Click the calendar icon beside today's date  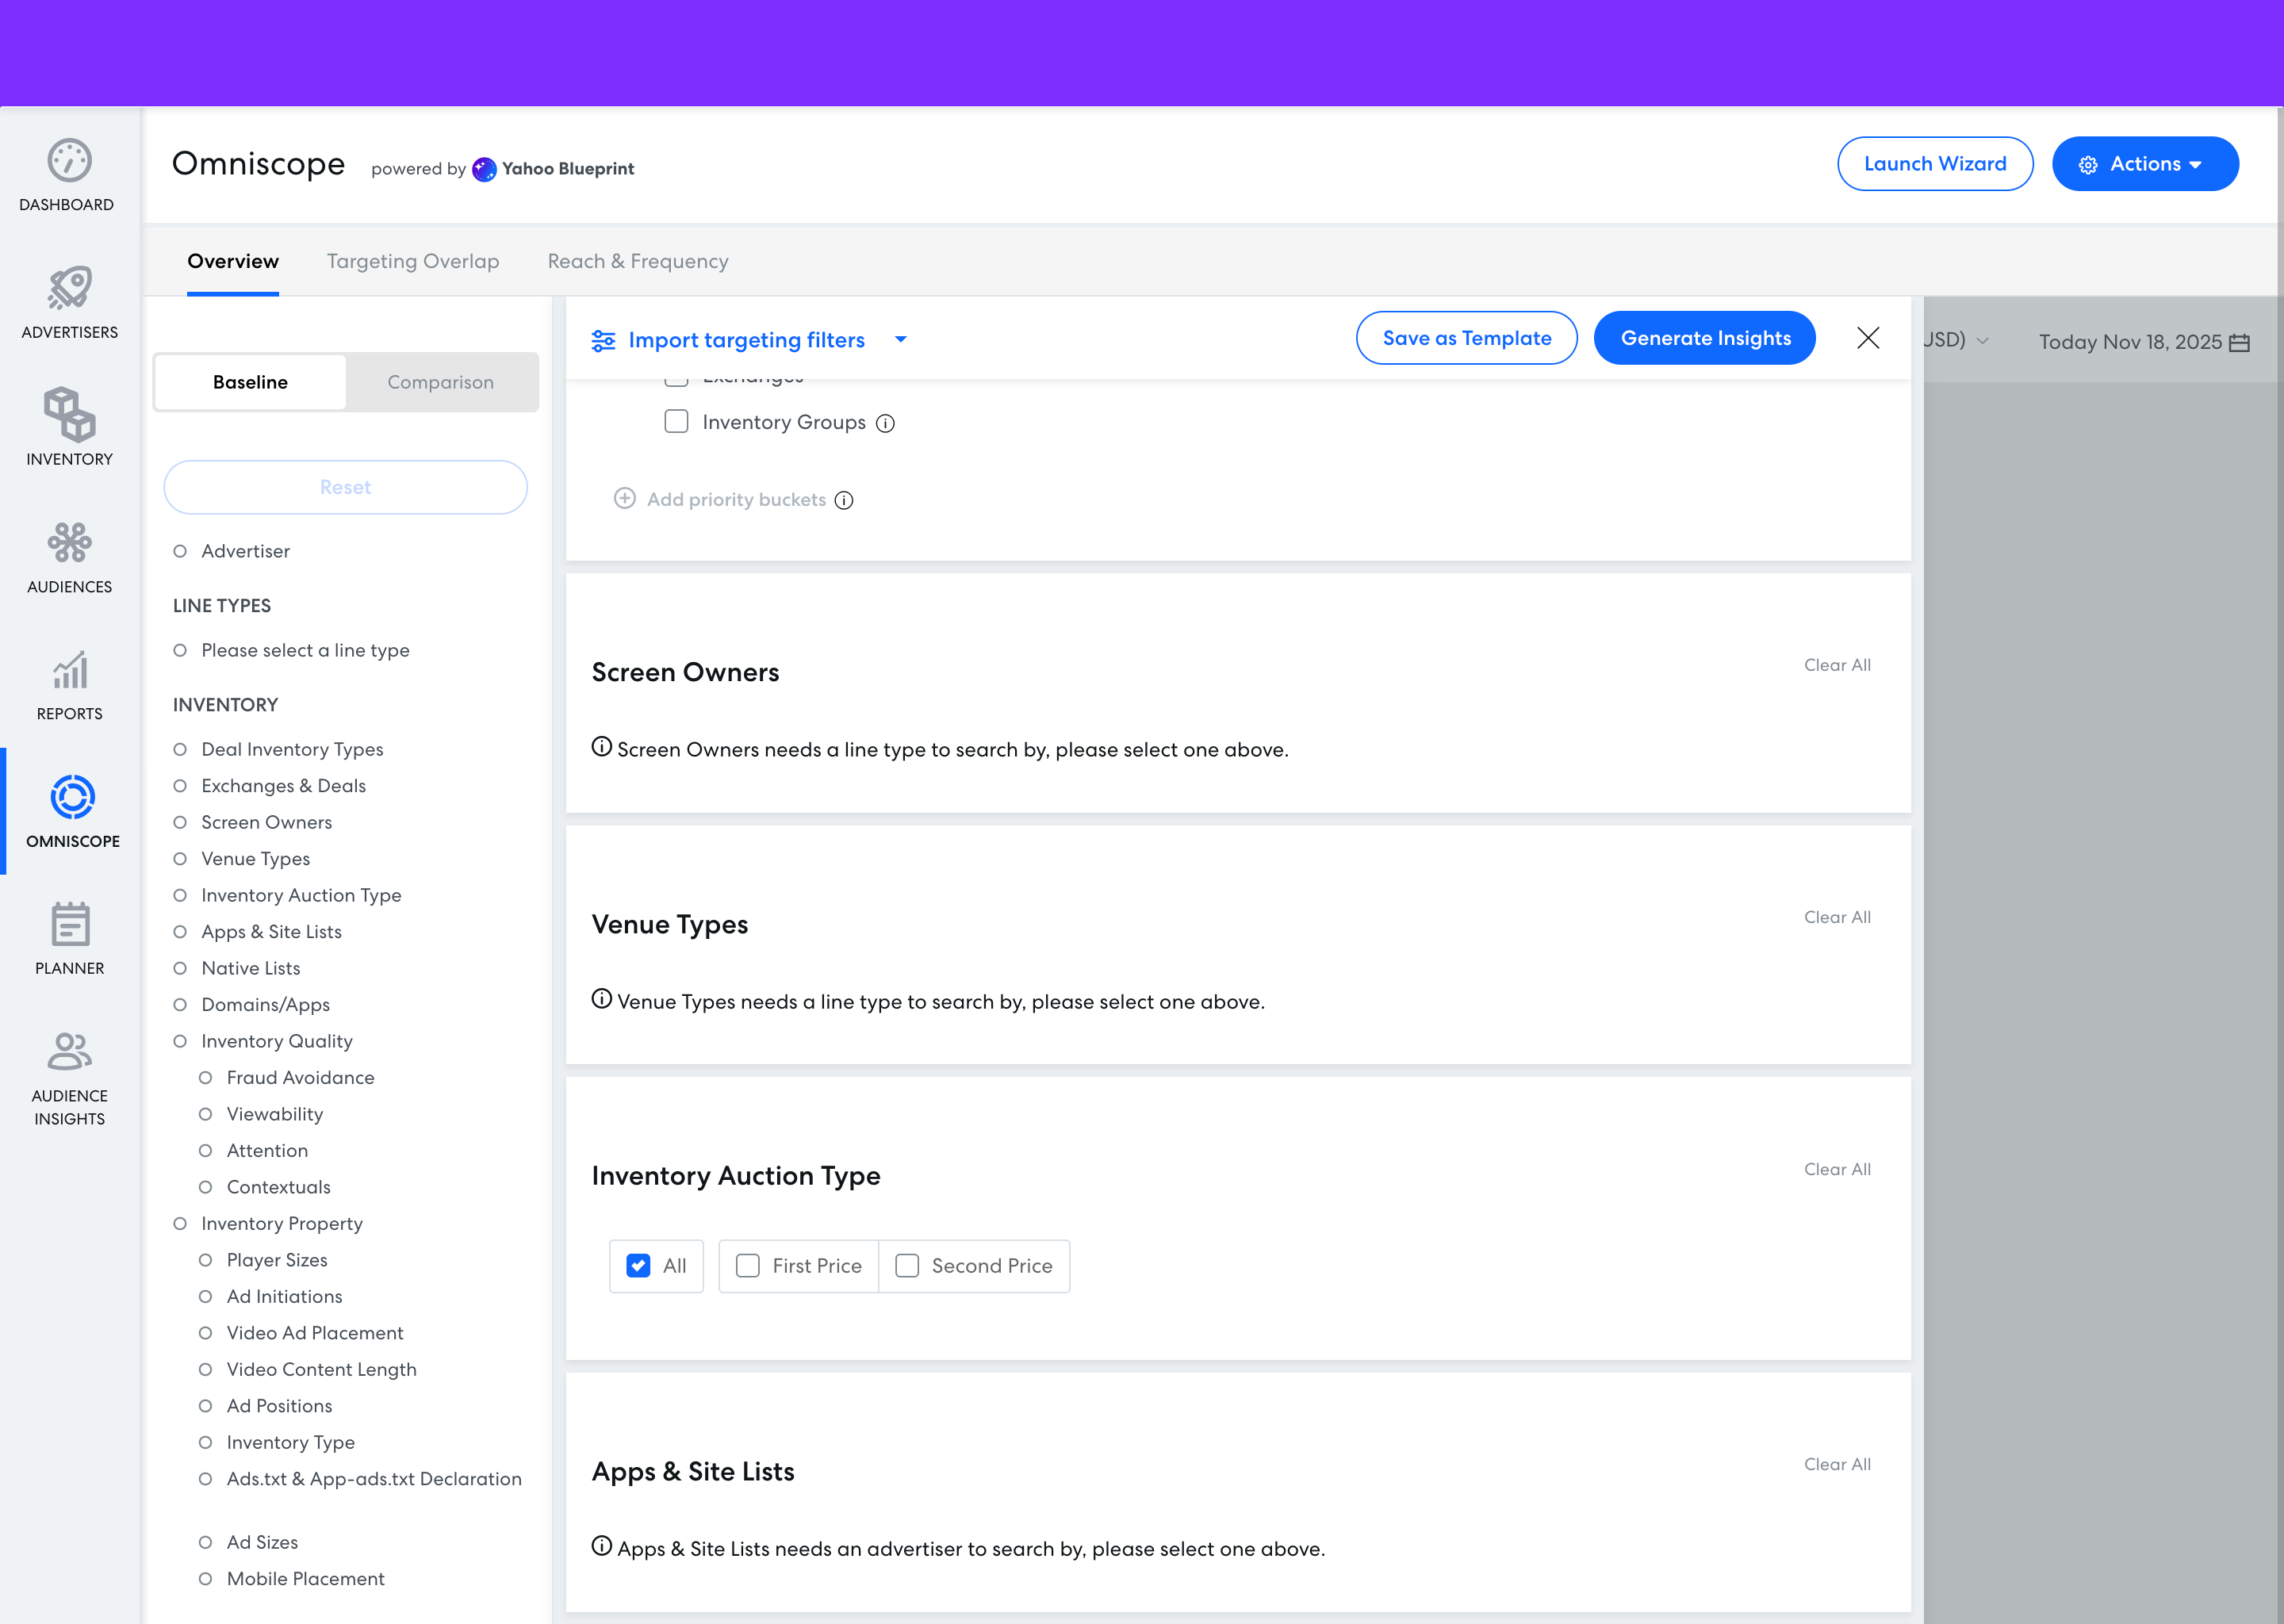pyautogui.click(x=2239, y=343)
